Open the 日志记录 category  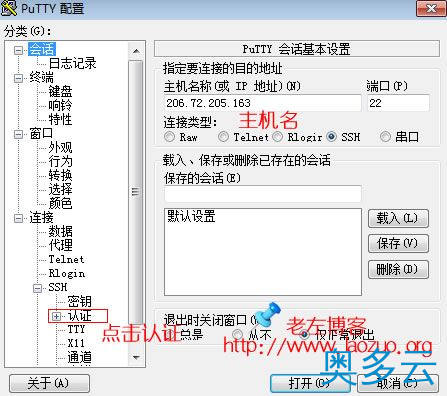[x=72, y=63]
